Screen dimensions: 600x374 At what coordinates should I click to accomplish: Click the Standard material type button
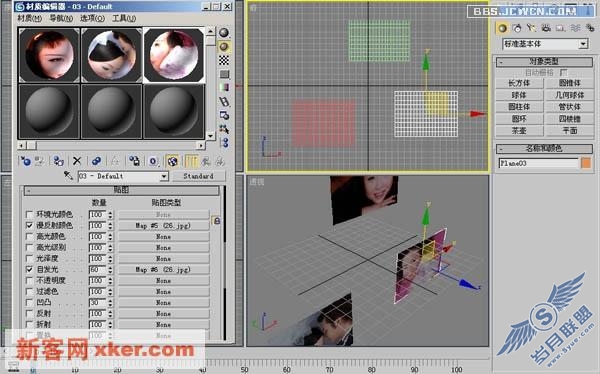(x=198, y=176)
